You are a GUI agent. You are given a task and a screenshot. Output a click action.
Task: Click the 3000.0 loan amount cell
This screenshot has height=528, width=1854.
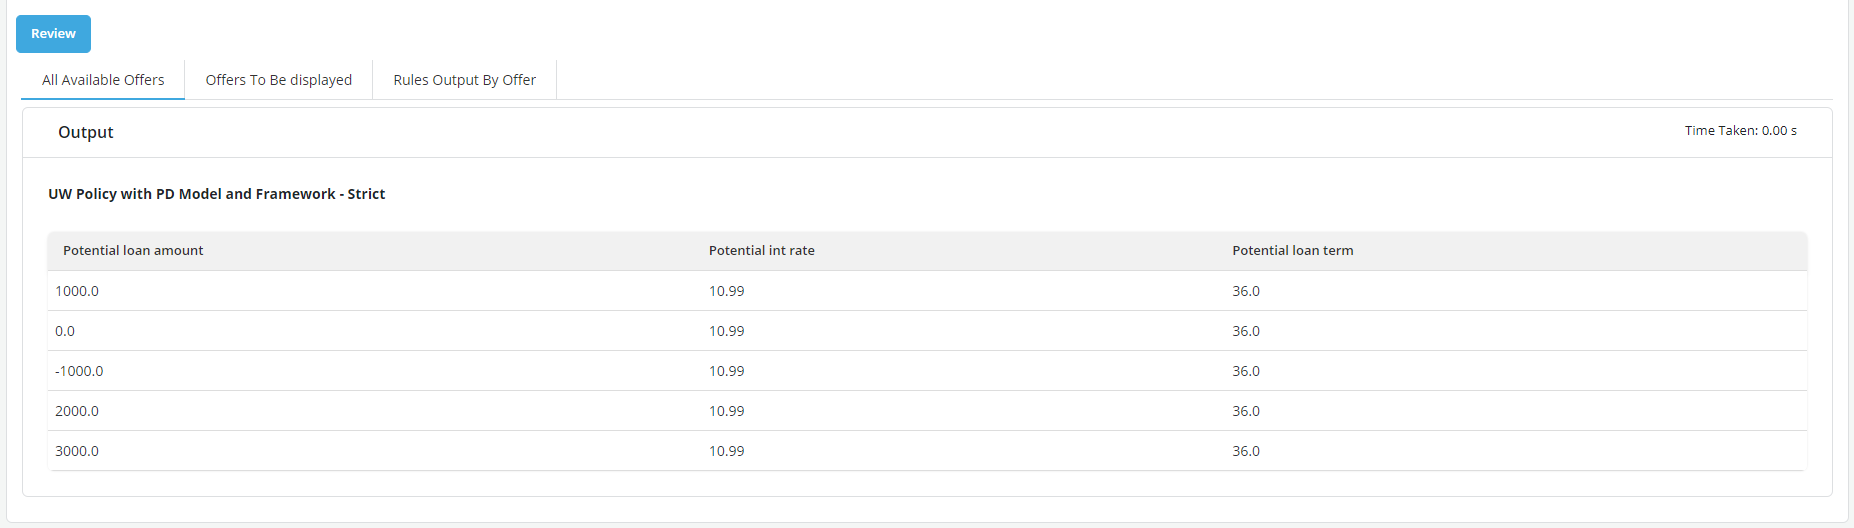click(77, 451)
